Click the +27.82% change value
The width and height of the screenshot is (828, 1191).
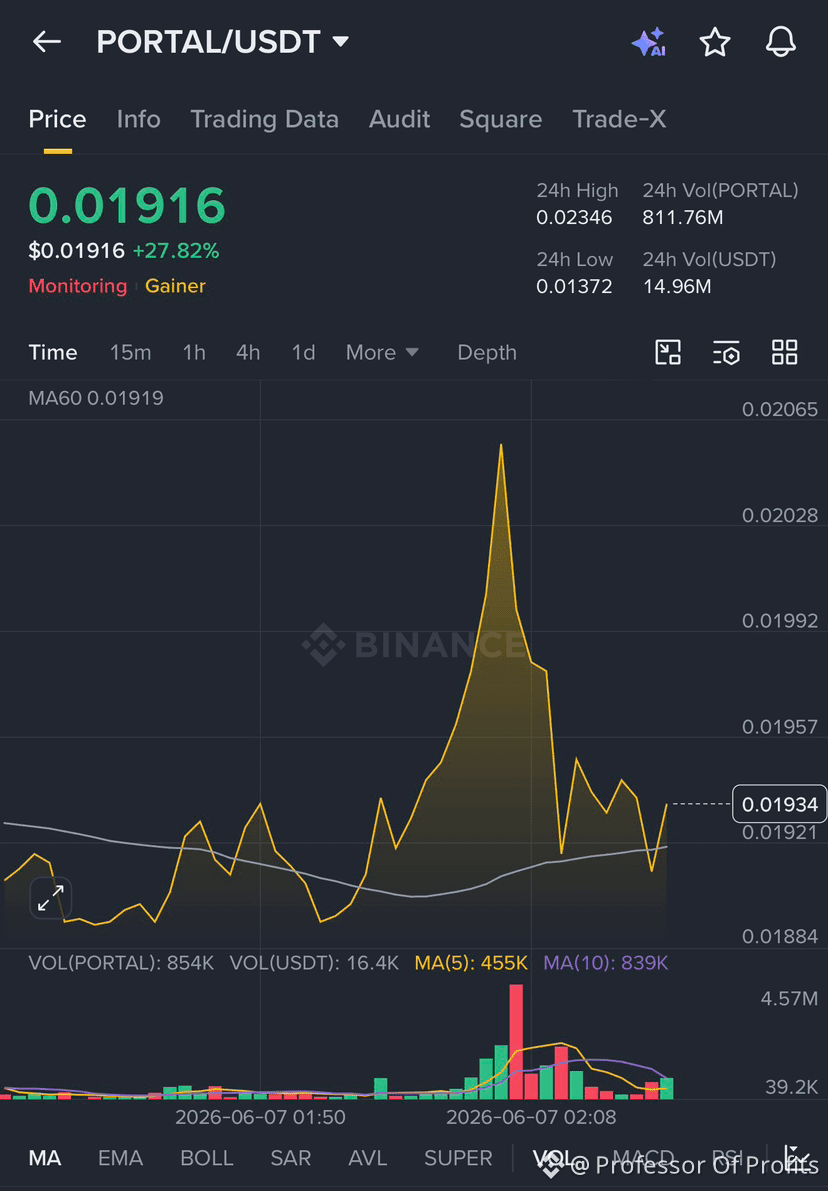point(175,251)
